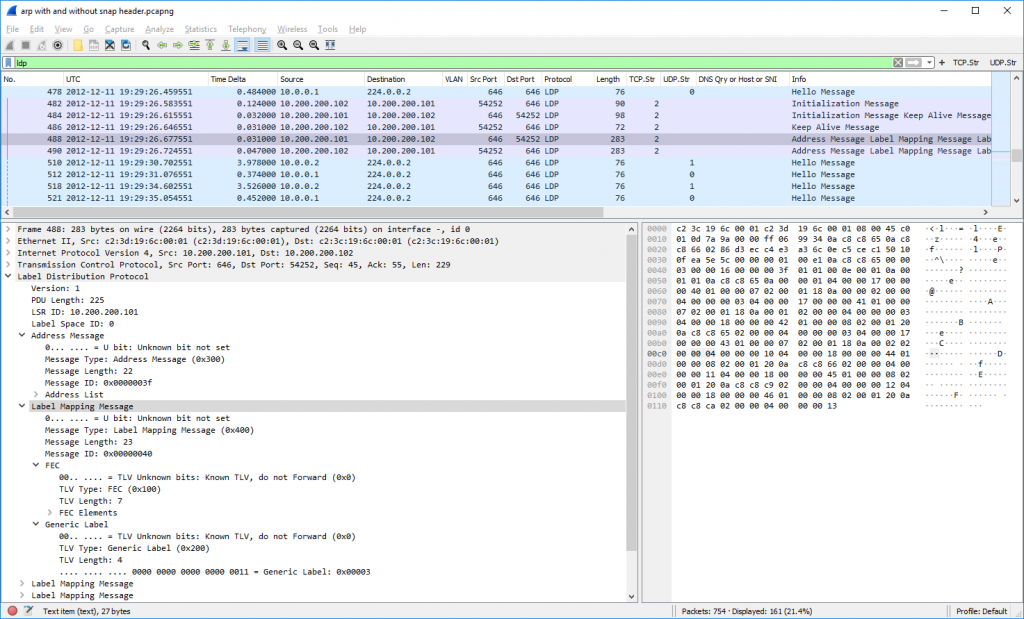Clear the display filter with X button
Screen dimensions: 1024x619
point(898,62)
